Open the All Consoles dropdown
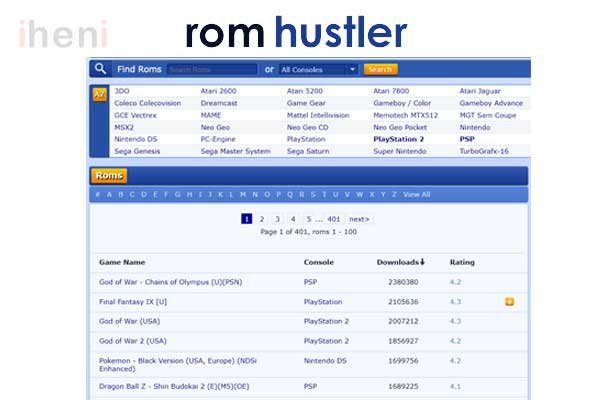This screenshot has height=400, width=600. point(318,70)
